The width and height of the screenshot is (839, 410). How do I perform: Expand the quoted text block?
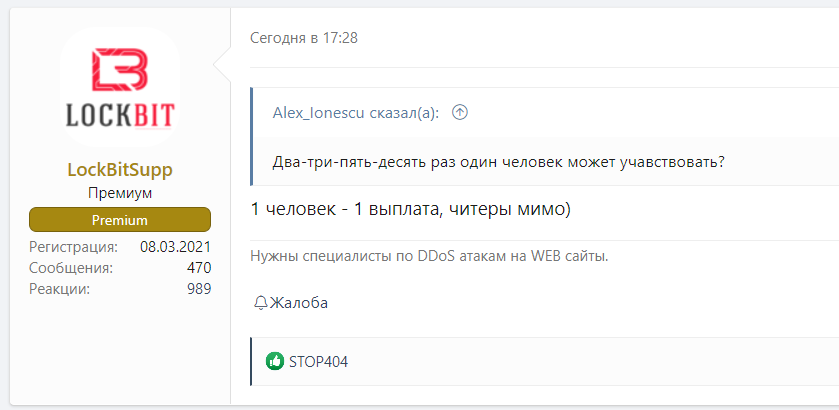(498, 163)
